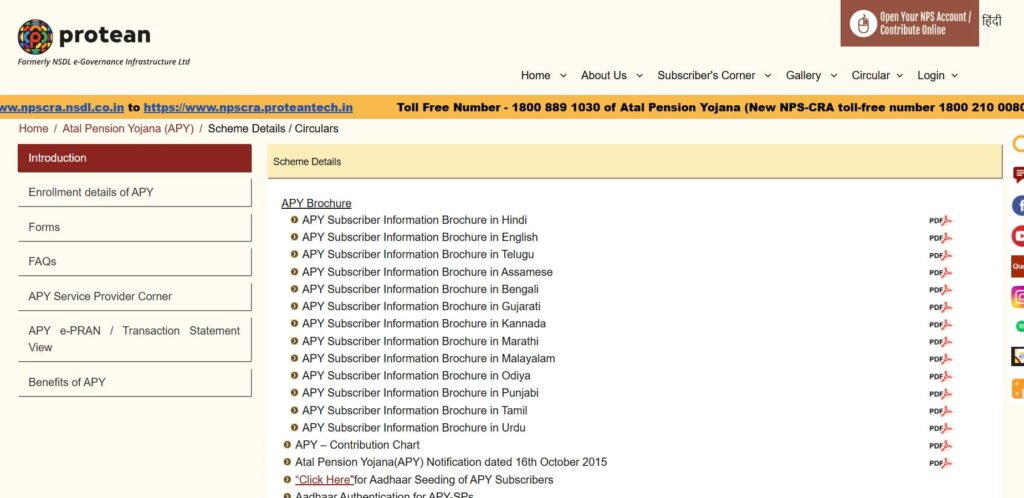Select the Introduction sidebar tab
Screen dimensions: 1024x498
point(135,158)
